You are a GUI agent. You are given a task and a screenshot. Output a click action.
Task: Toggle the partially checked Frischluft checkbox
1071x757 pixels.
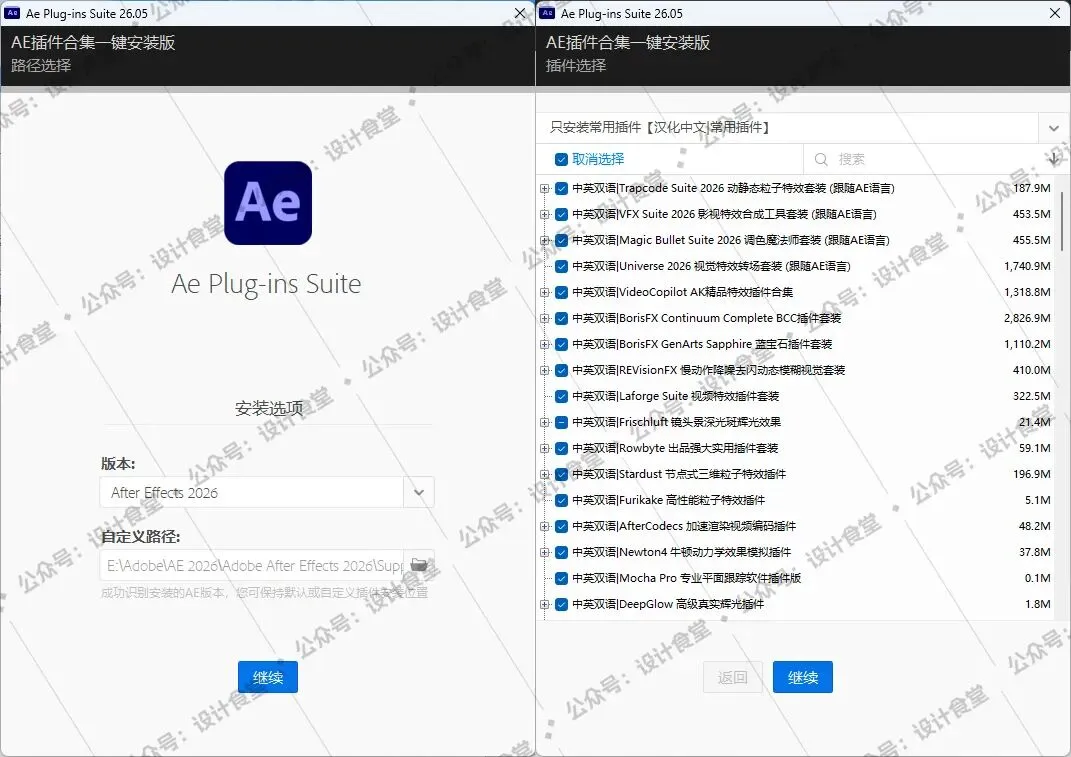click(x=561, y=422)
